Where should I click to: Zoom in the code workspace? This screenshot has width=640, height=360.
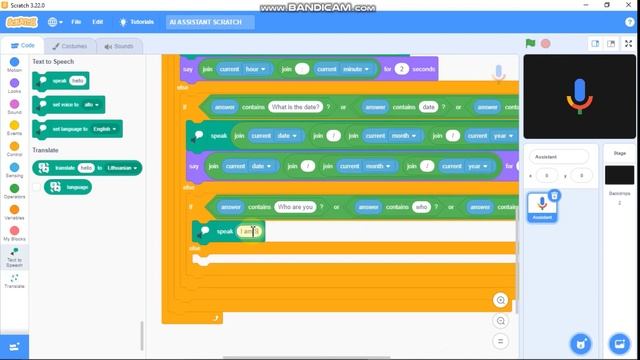500,300
